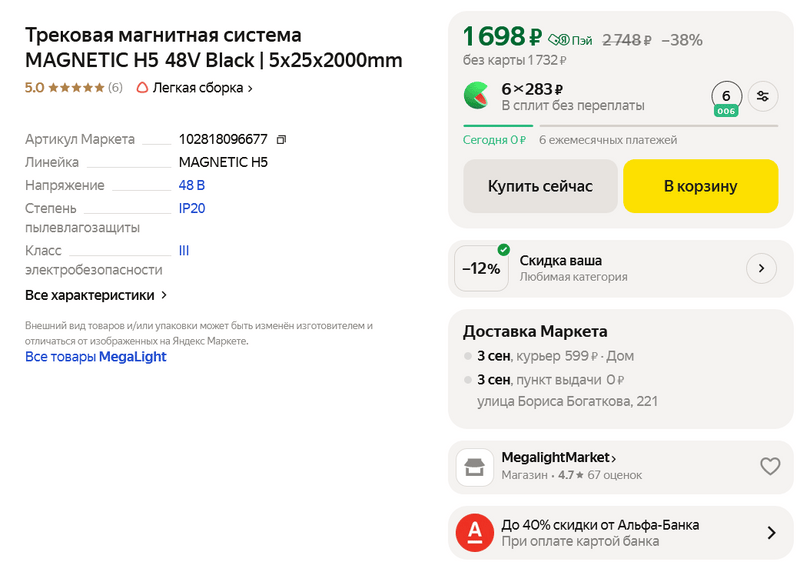This screenshot has width=800, height=566.
Task: Follow the 48 В voltage link
Action: (x=192, y=185)
